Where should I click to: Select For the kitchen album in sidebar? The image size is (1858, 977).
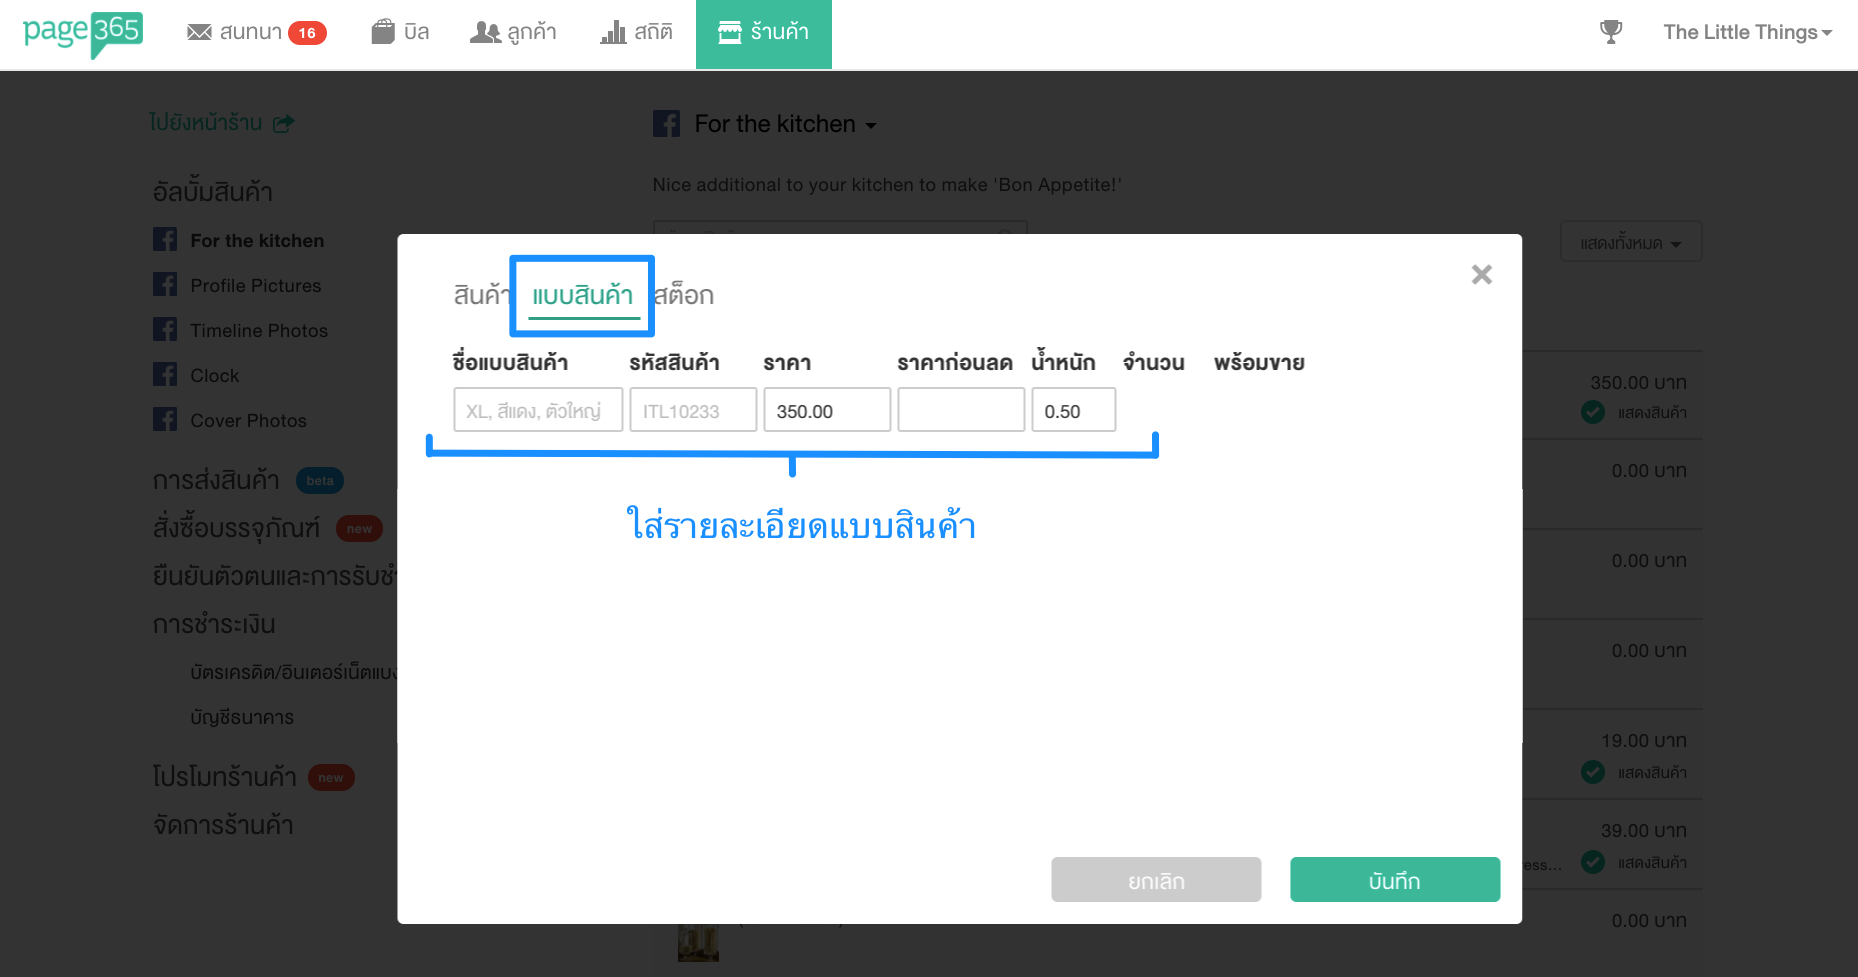[x=257, y=240]
